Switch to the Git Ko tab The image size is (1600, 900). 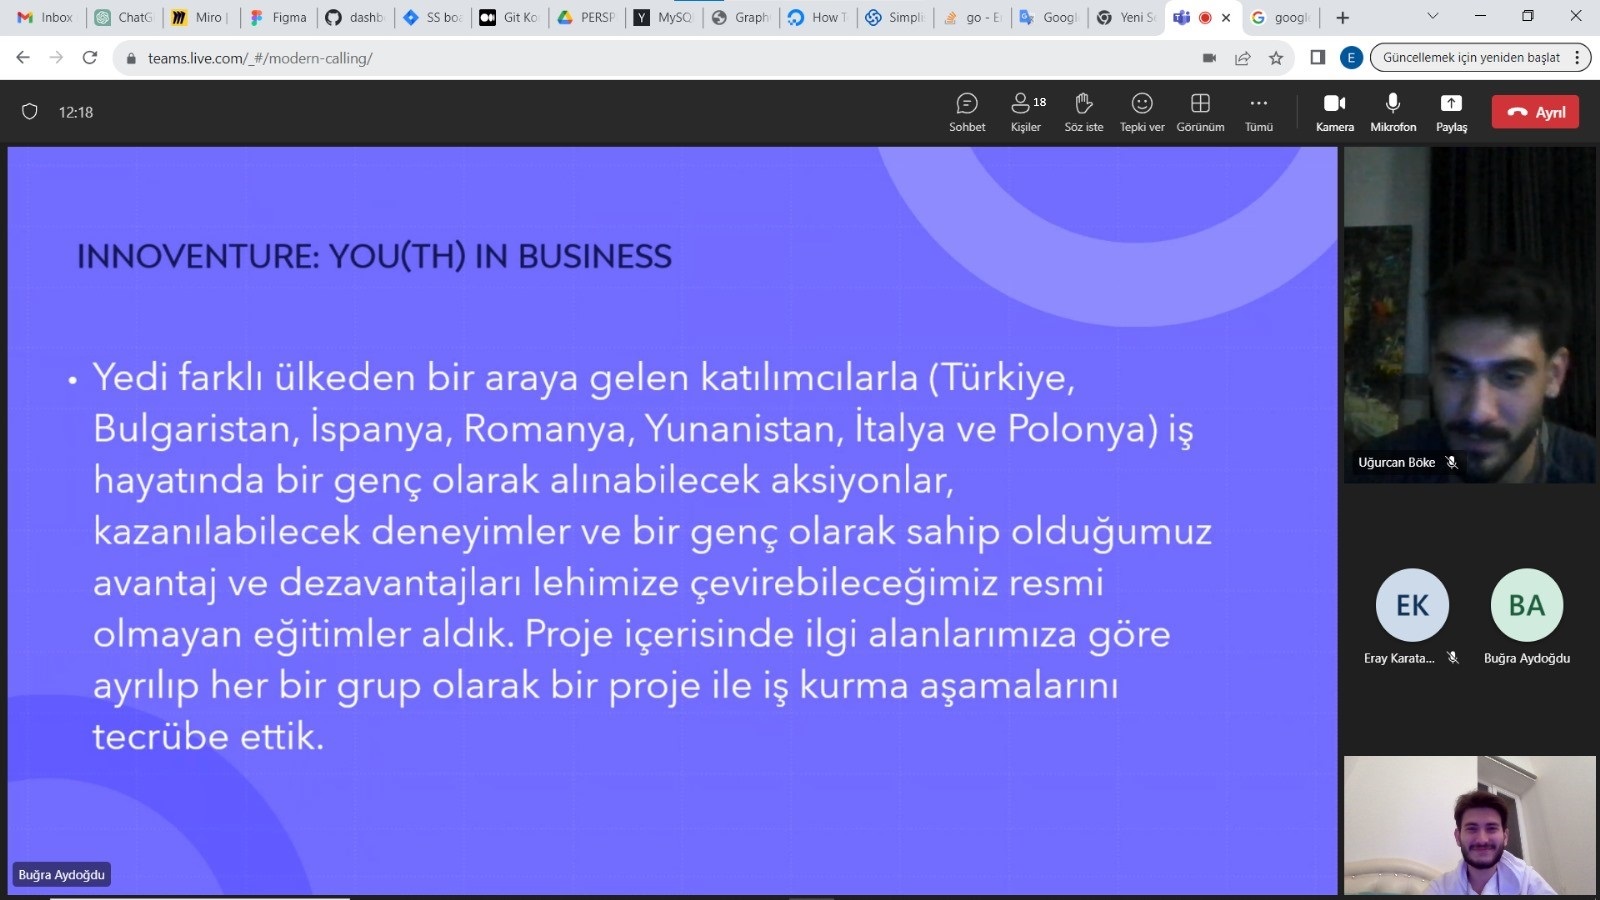pyautogui.click(x=510, y=17)
